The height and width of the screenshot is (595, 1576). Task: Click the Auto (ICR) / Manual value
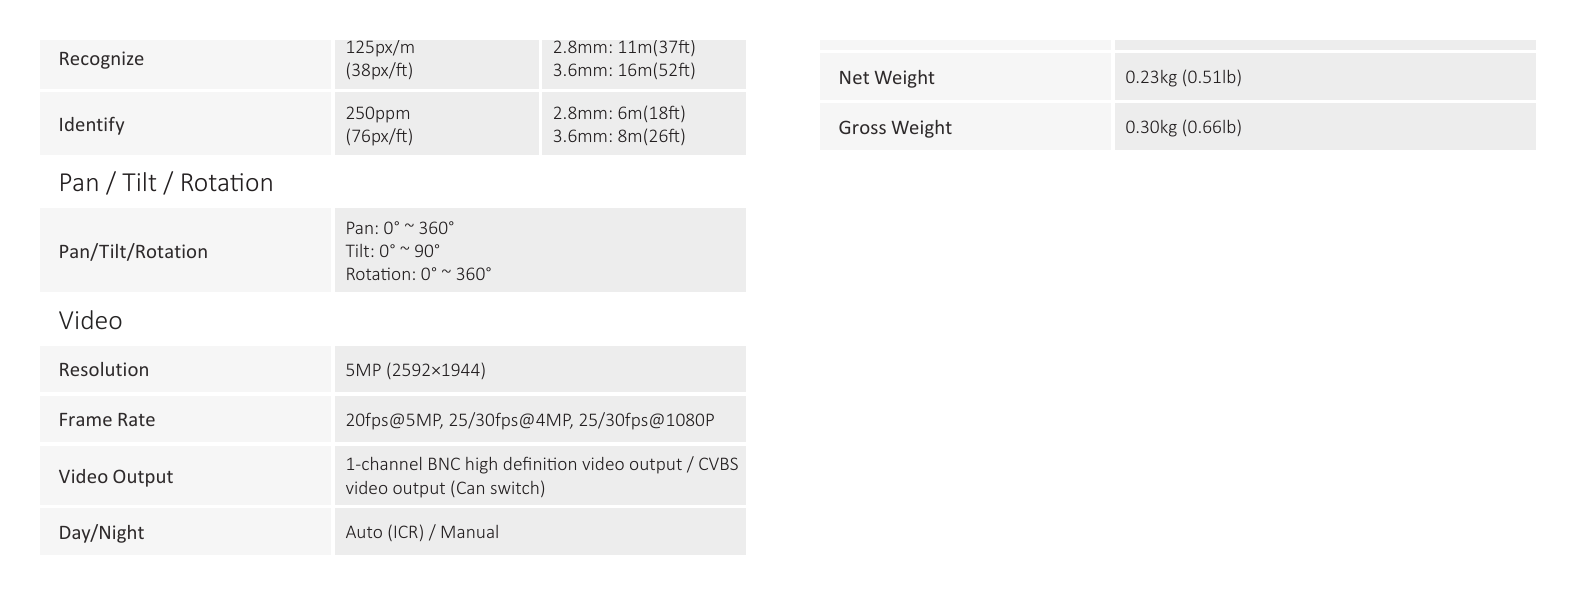pos(422,532)
